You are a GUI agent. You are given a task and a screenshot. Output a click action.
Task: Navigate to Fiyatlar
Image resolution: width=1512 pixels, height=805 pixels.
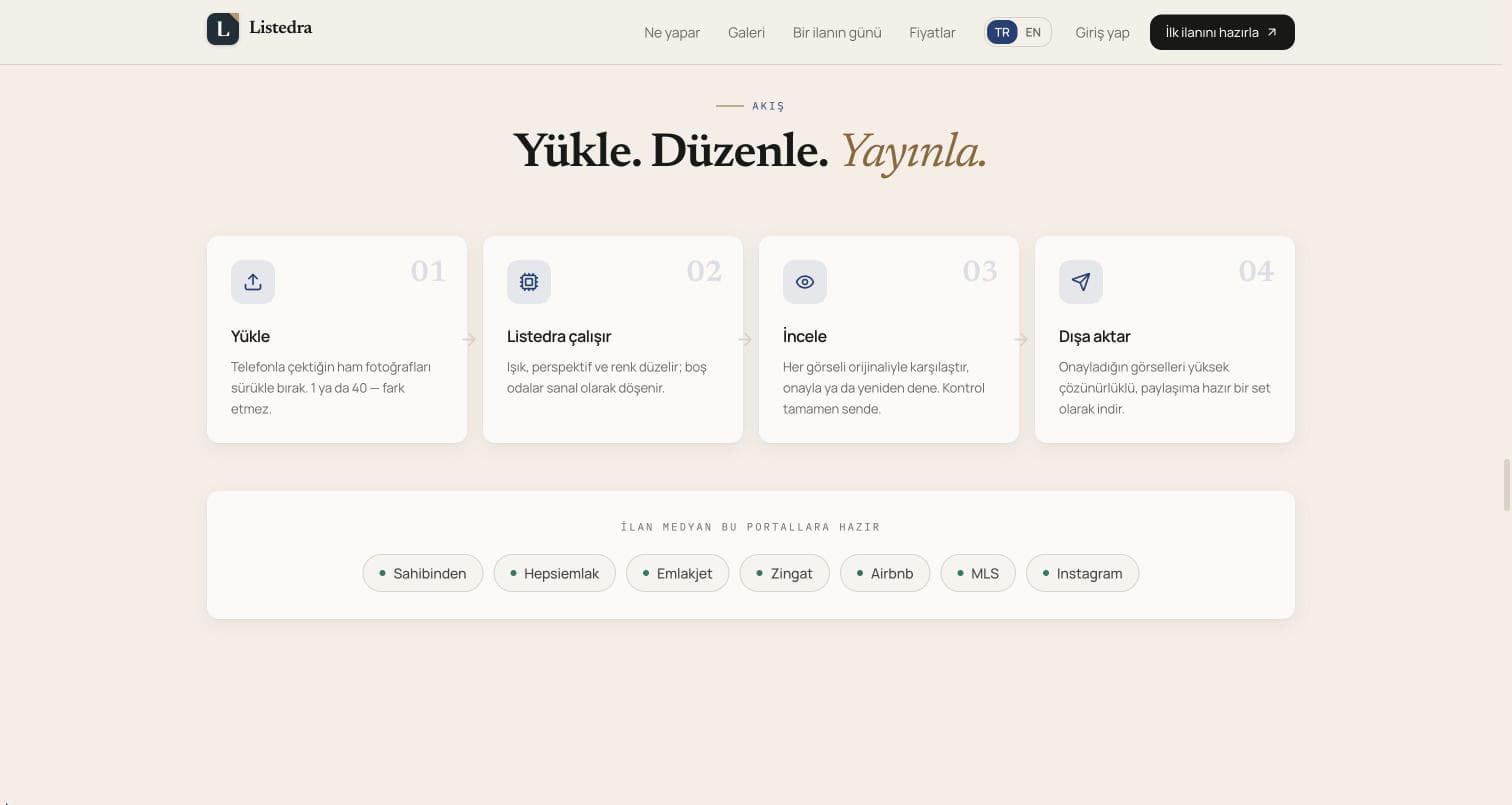[932, 32]
